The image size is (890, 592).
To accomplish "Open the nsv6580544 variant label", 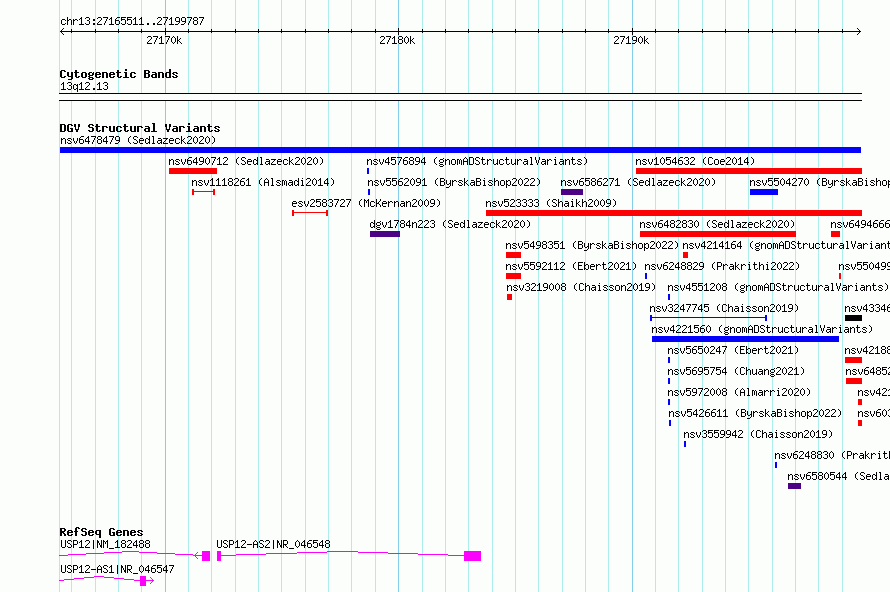I will tap(838, 476).
